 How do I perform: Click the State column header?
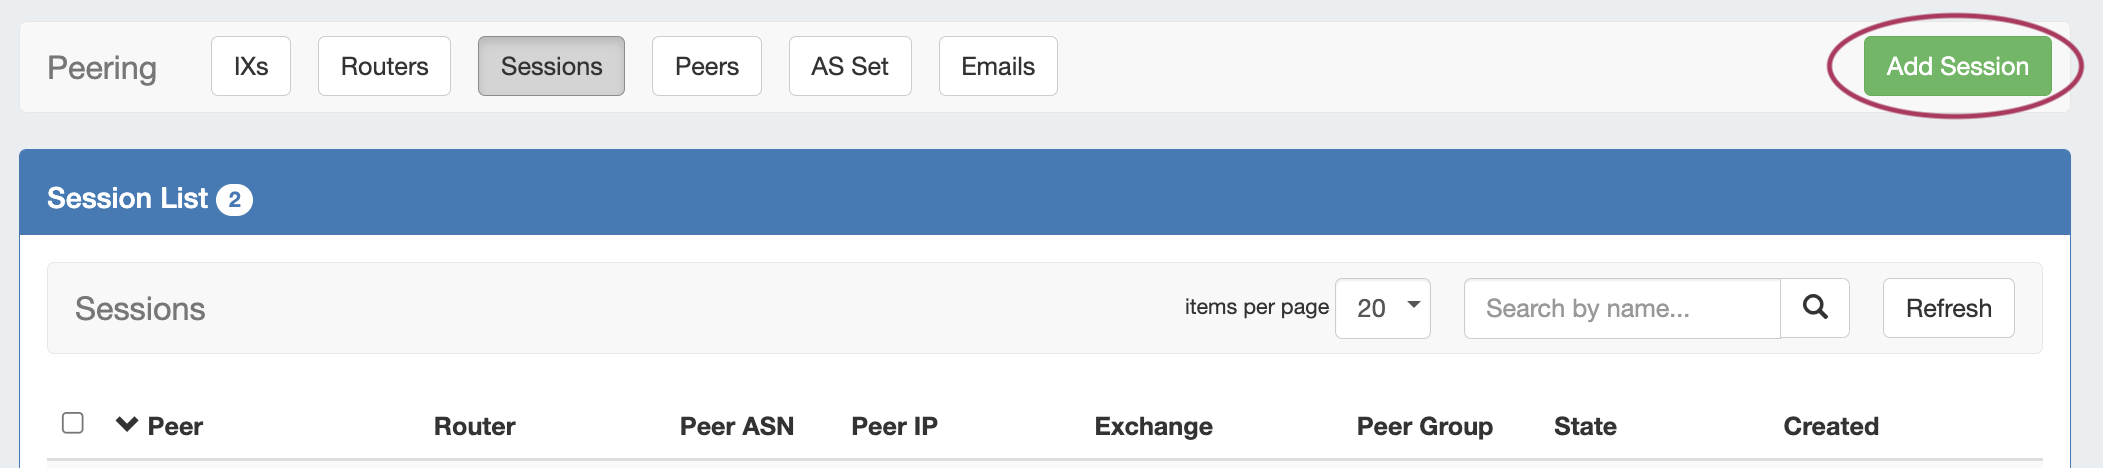1585,426
